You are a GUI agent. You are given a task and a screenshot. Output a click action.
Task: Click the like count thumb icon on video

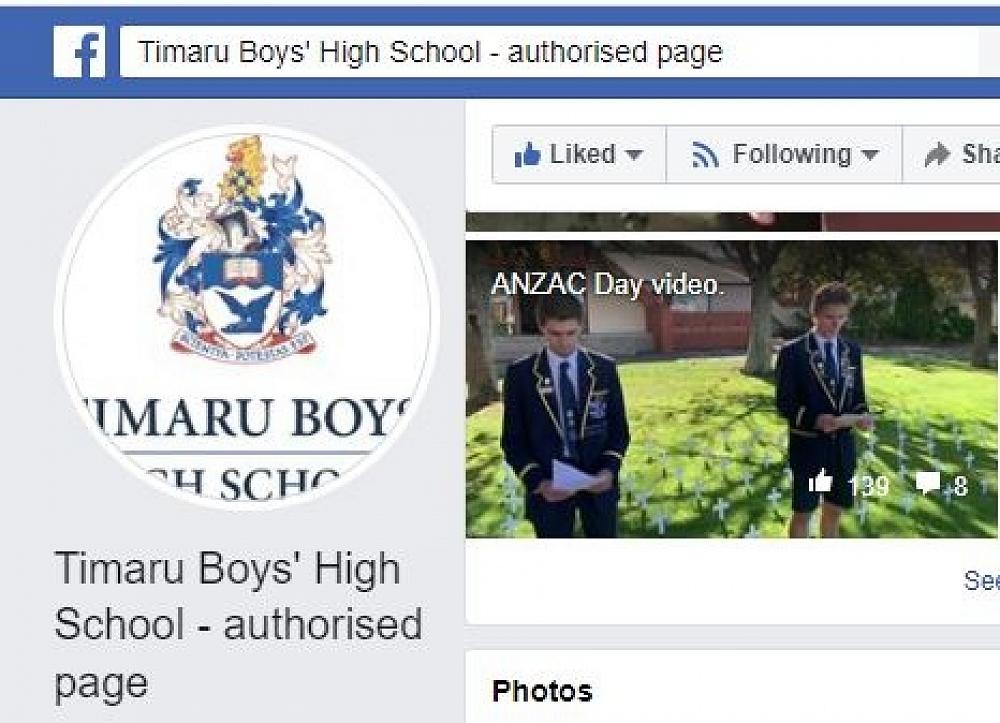821,482
